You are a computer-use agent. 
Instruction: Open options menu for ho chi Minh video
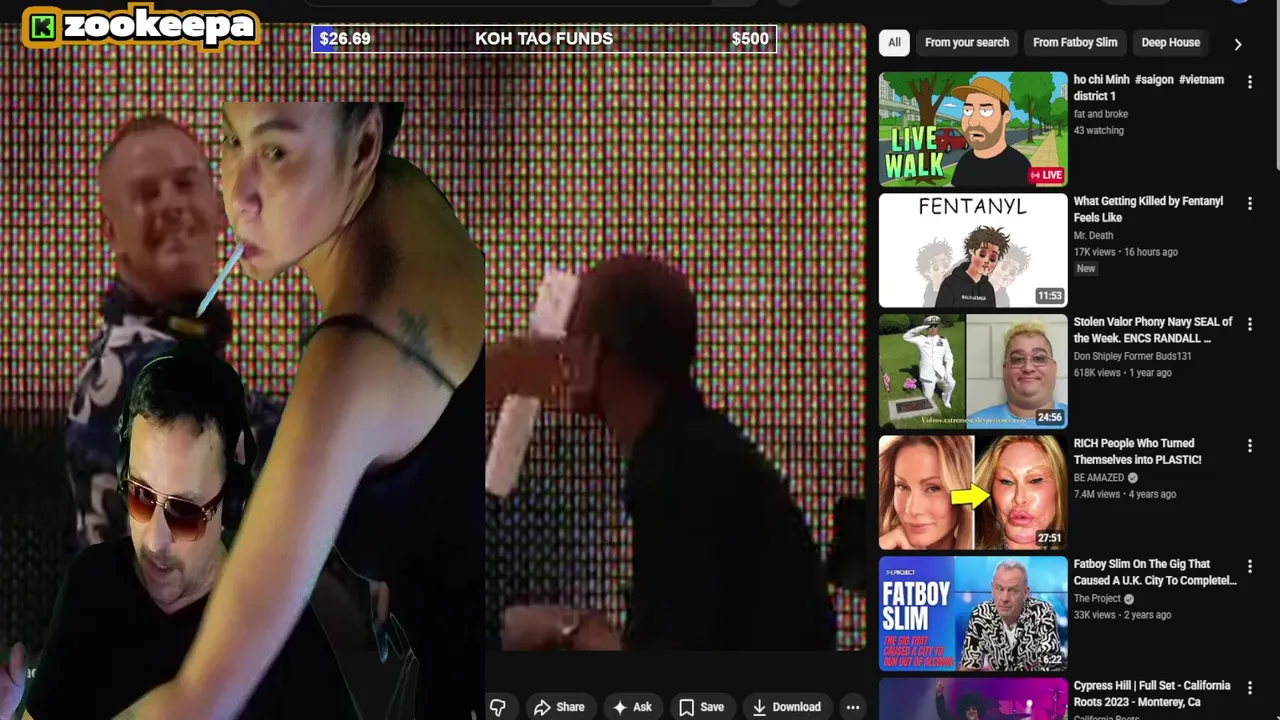1249,82
